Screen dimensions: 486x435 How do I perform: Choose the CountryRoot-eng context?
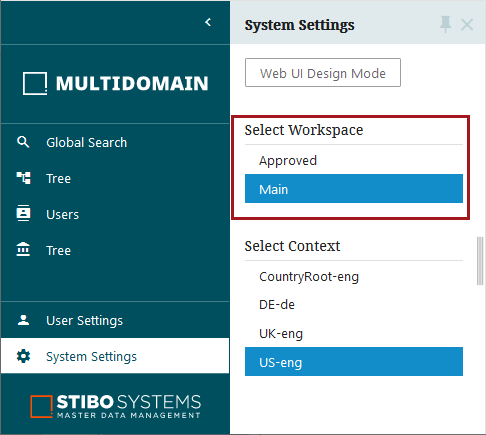tap(354, 277)
